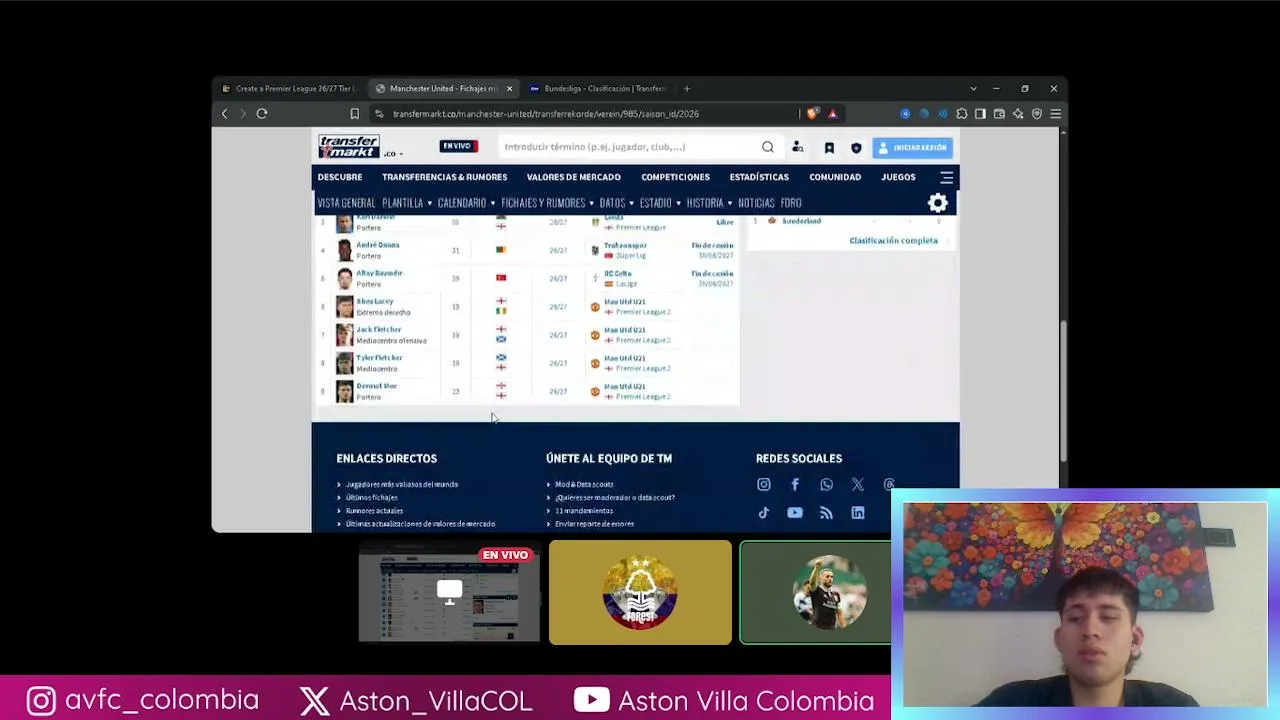The width and height of the screenshot is (1280, 720).
Task: Expand the Datos submenu
Action: (x=631, y=204)
